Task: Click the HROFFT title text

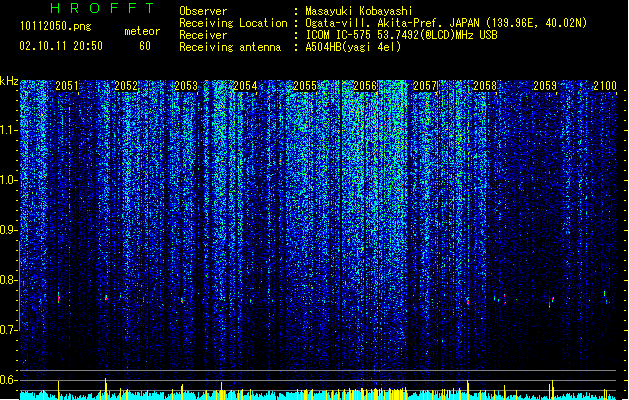Action: 102,8
